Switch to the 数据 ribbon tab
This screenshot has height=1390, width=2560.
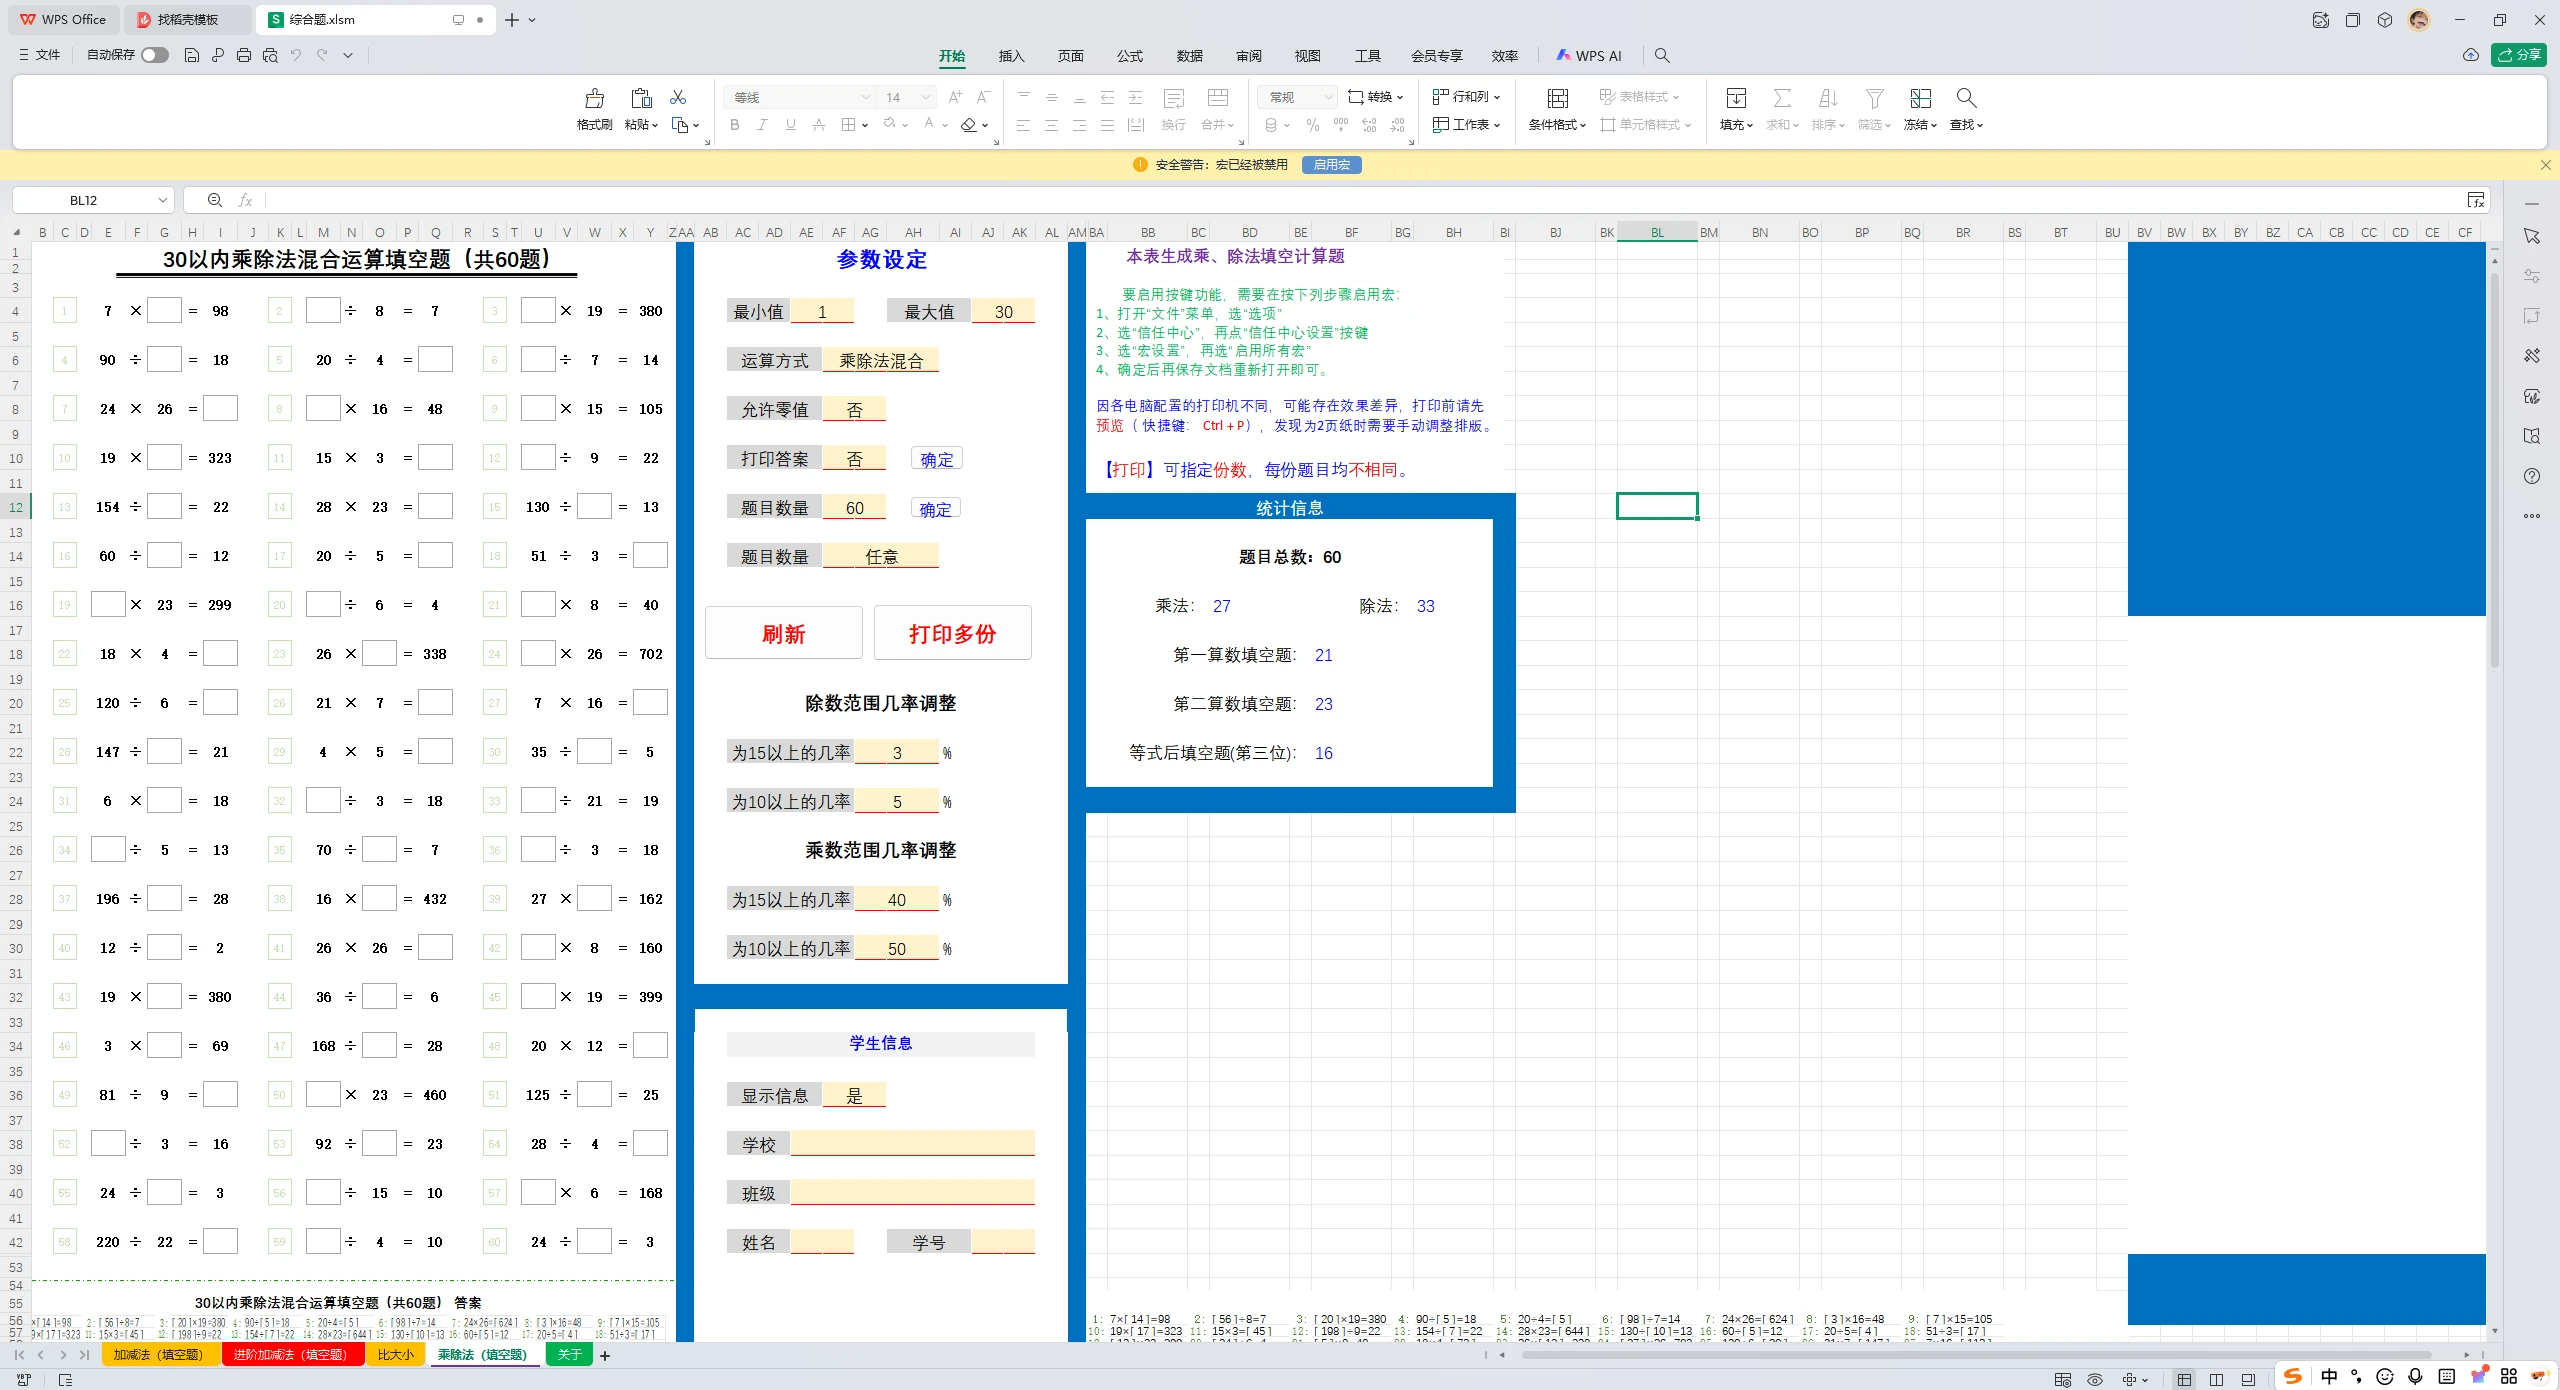point(1188,56)
